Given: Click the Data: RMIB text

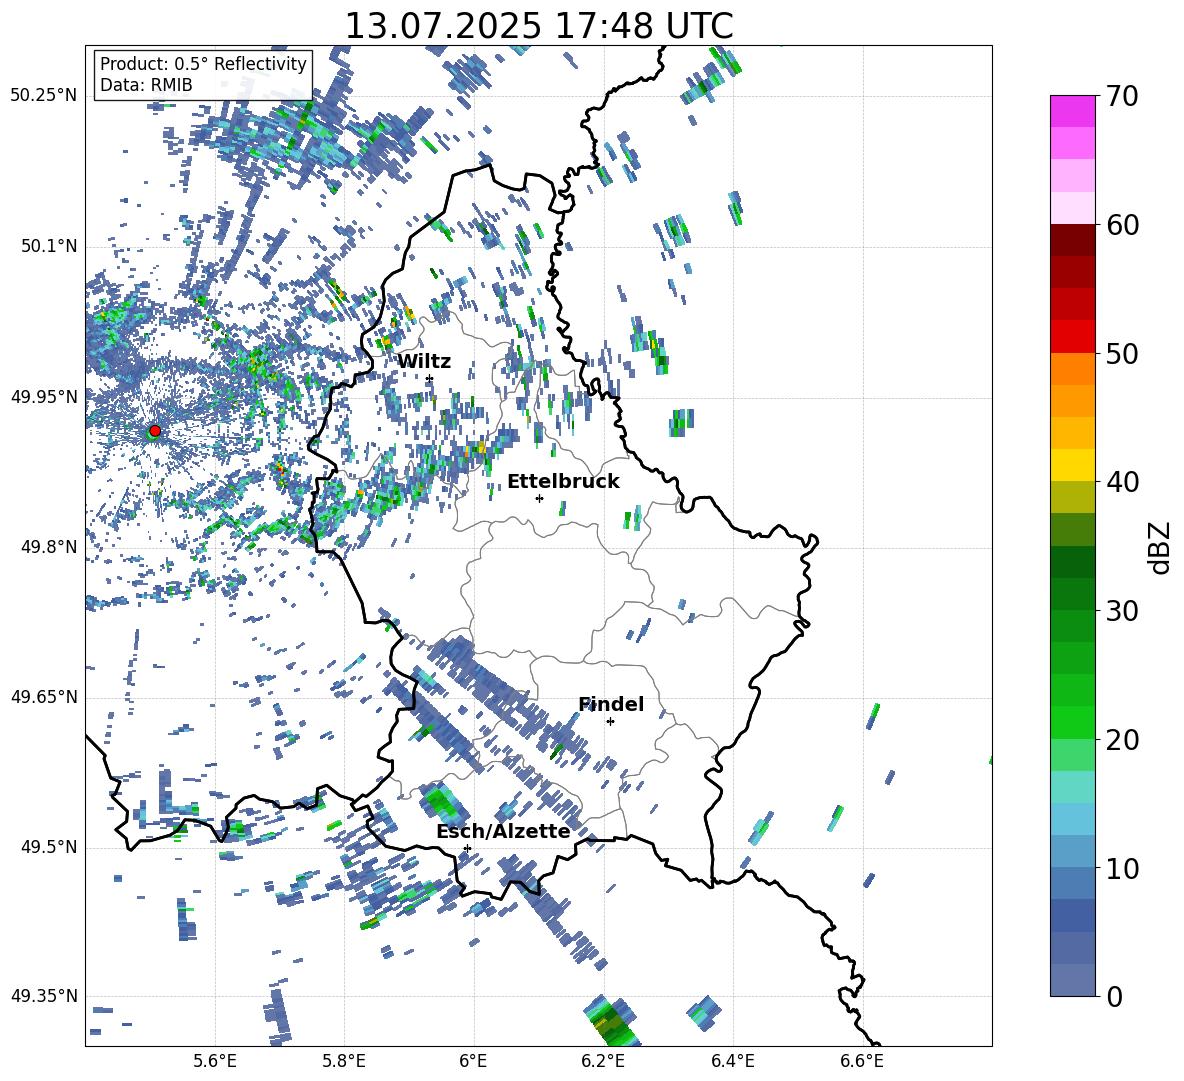Looking at the screenshot, I should [146, 85].
